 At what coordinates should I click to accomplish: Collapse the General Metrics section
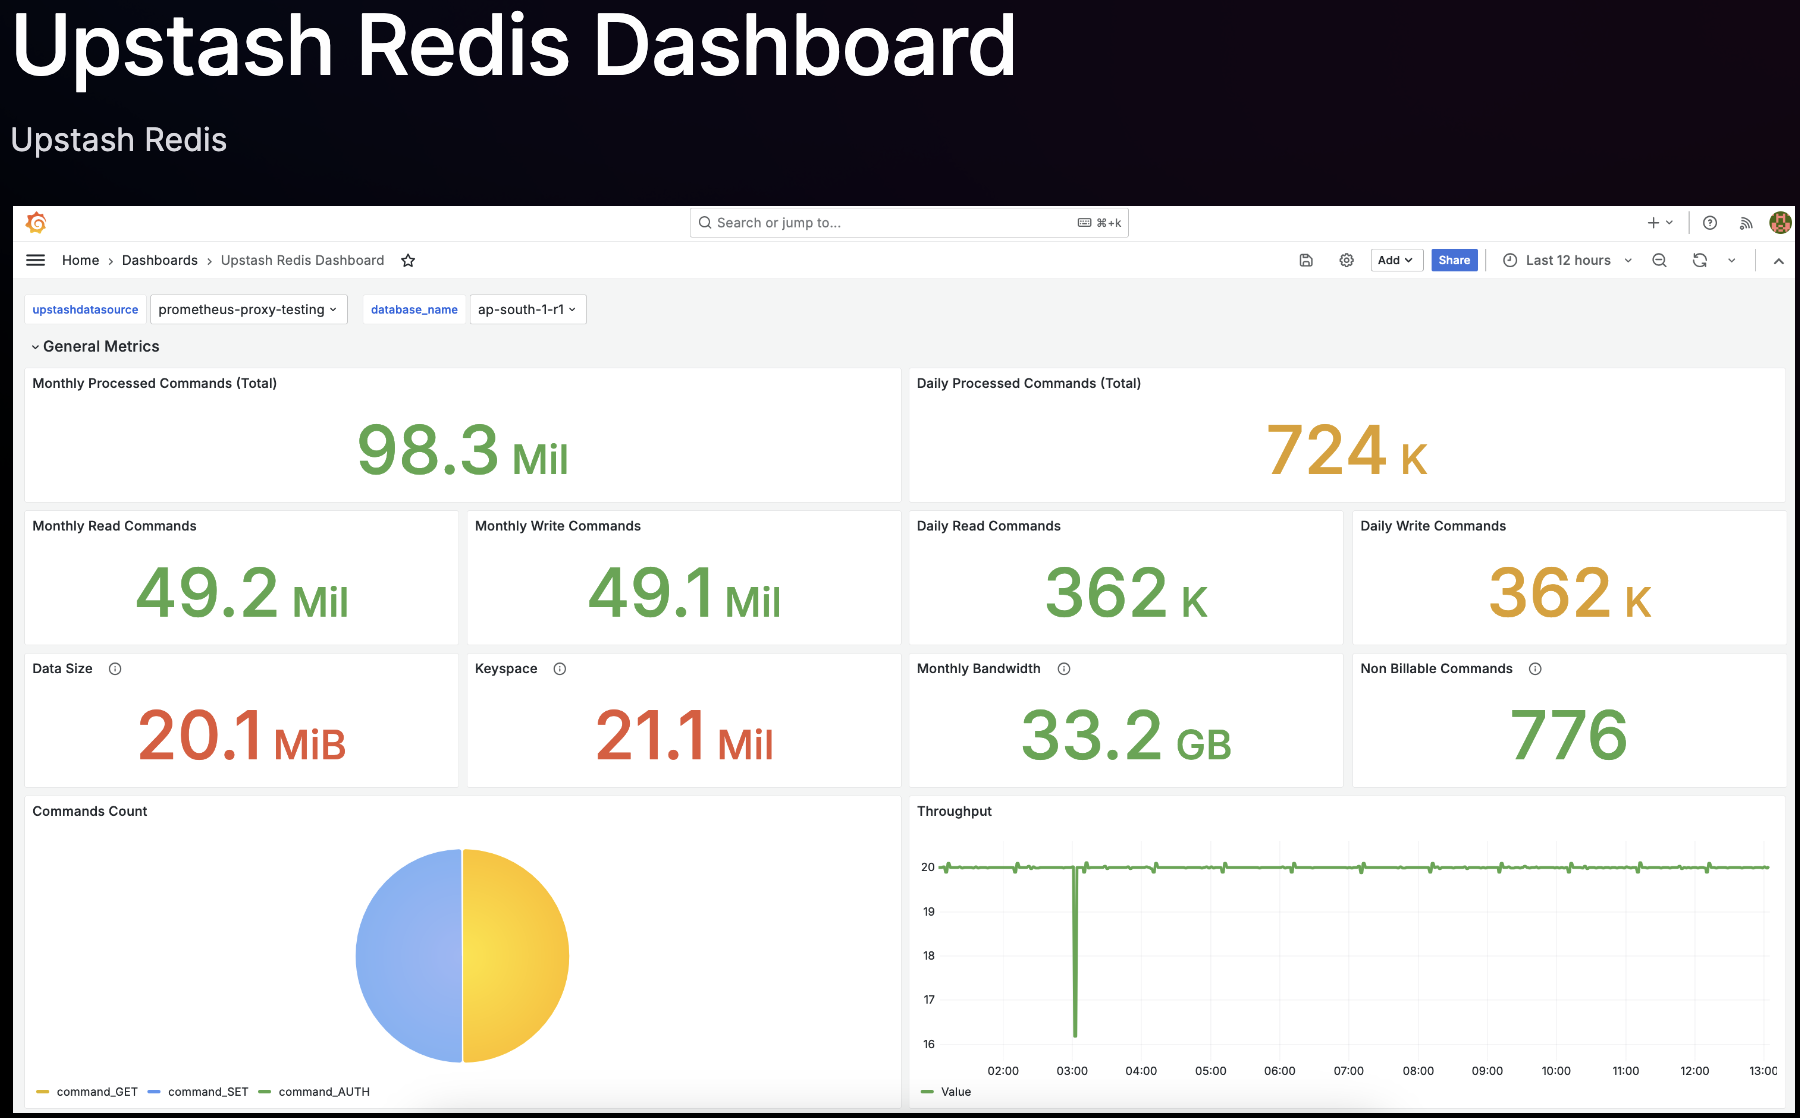(x=96, y=346)
